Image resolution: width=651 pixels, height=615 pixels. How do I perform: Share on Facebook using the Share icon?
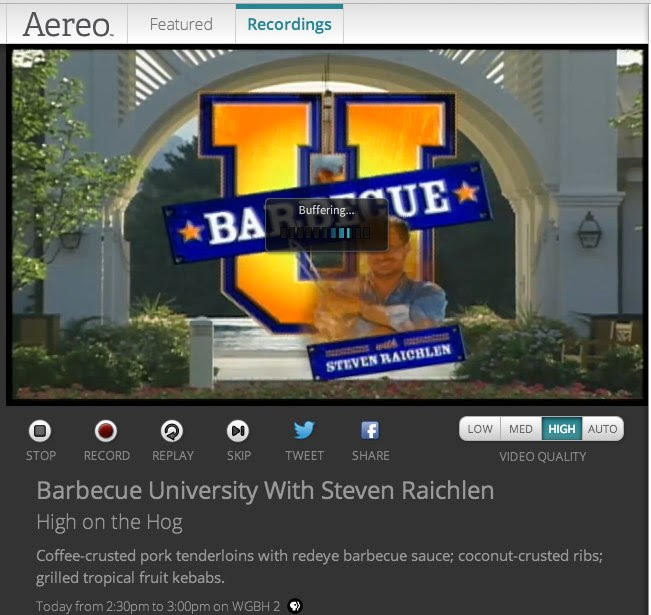tap(370, 431)
